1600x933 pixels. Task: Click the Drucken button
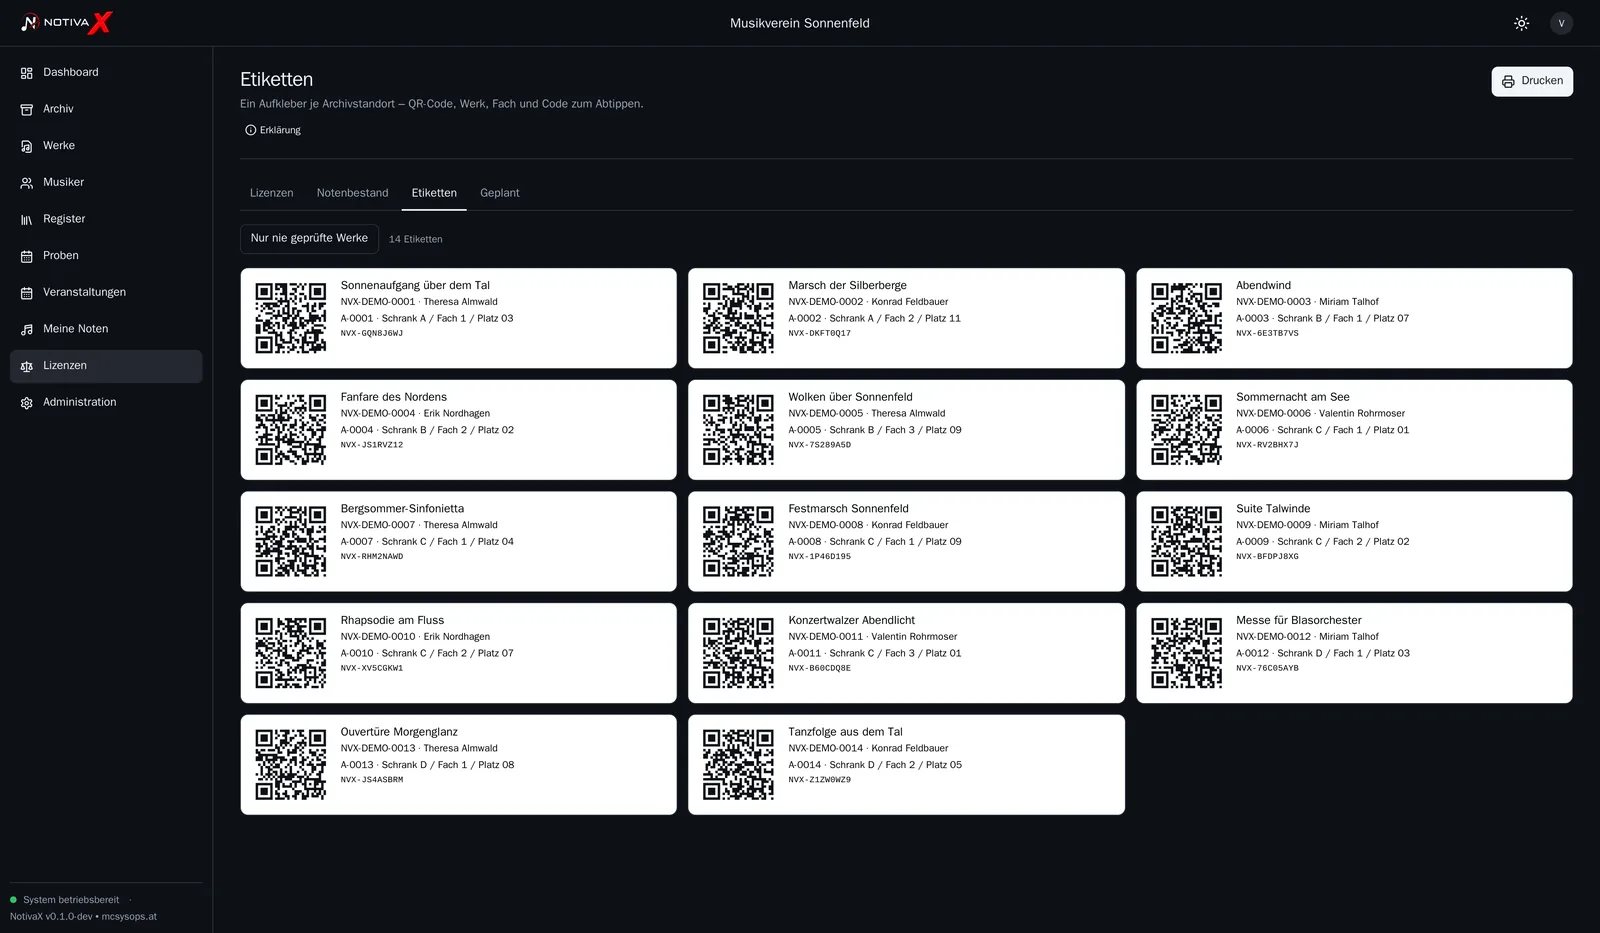point(1532,82)
